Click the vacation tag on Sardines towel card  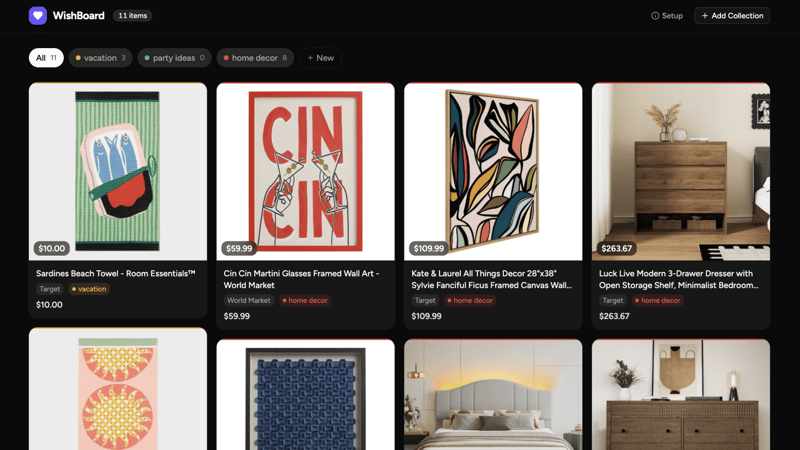click(89, 289)
